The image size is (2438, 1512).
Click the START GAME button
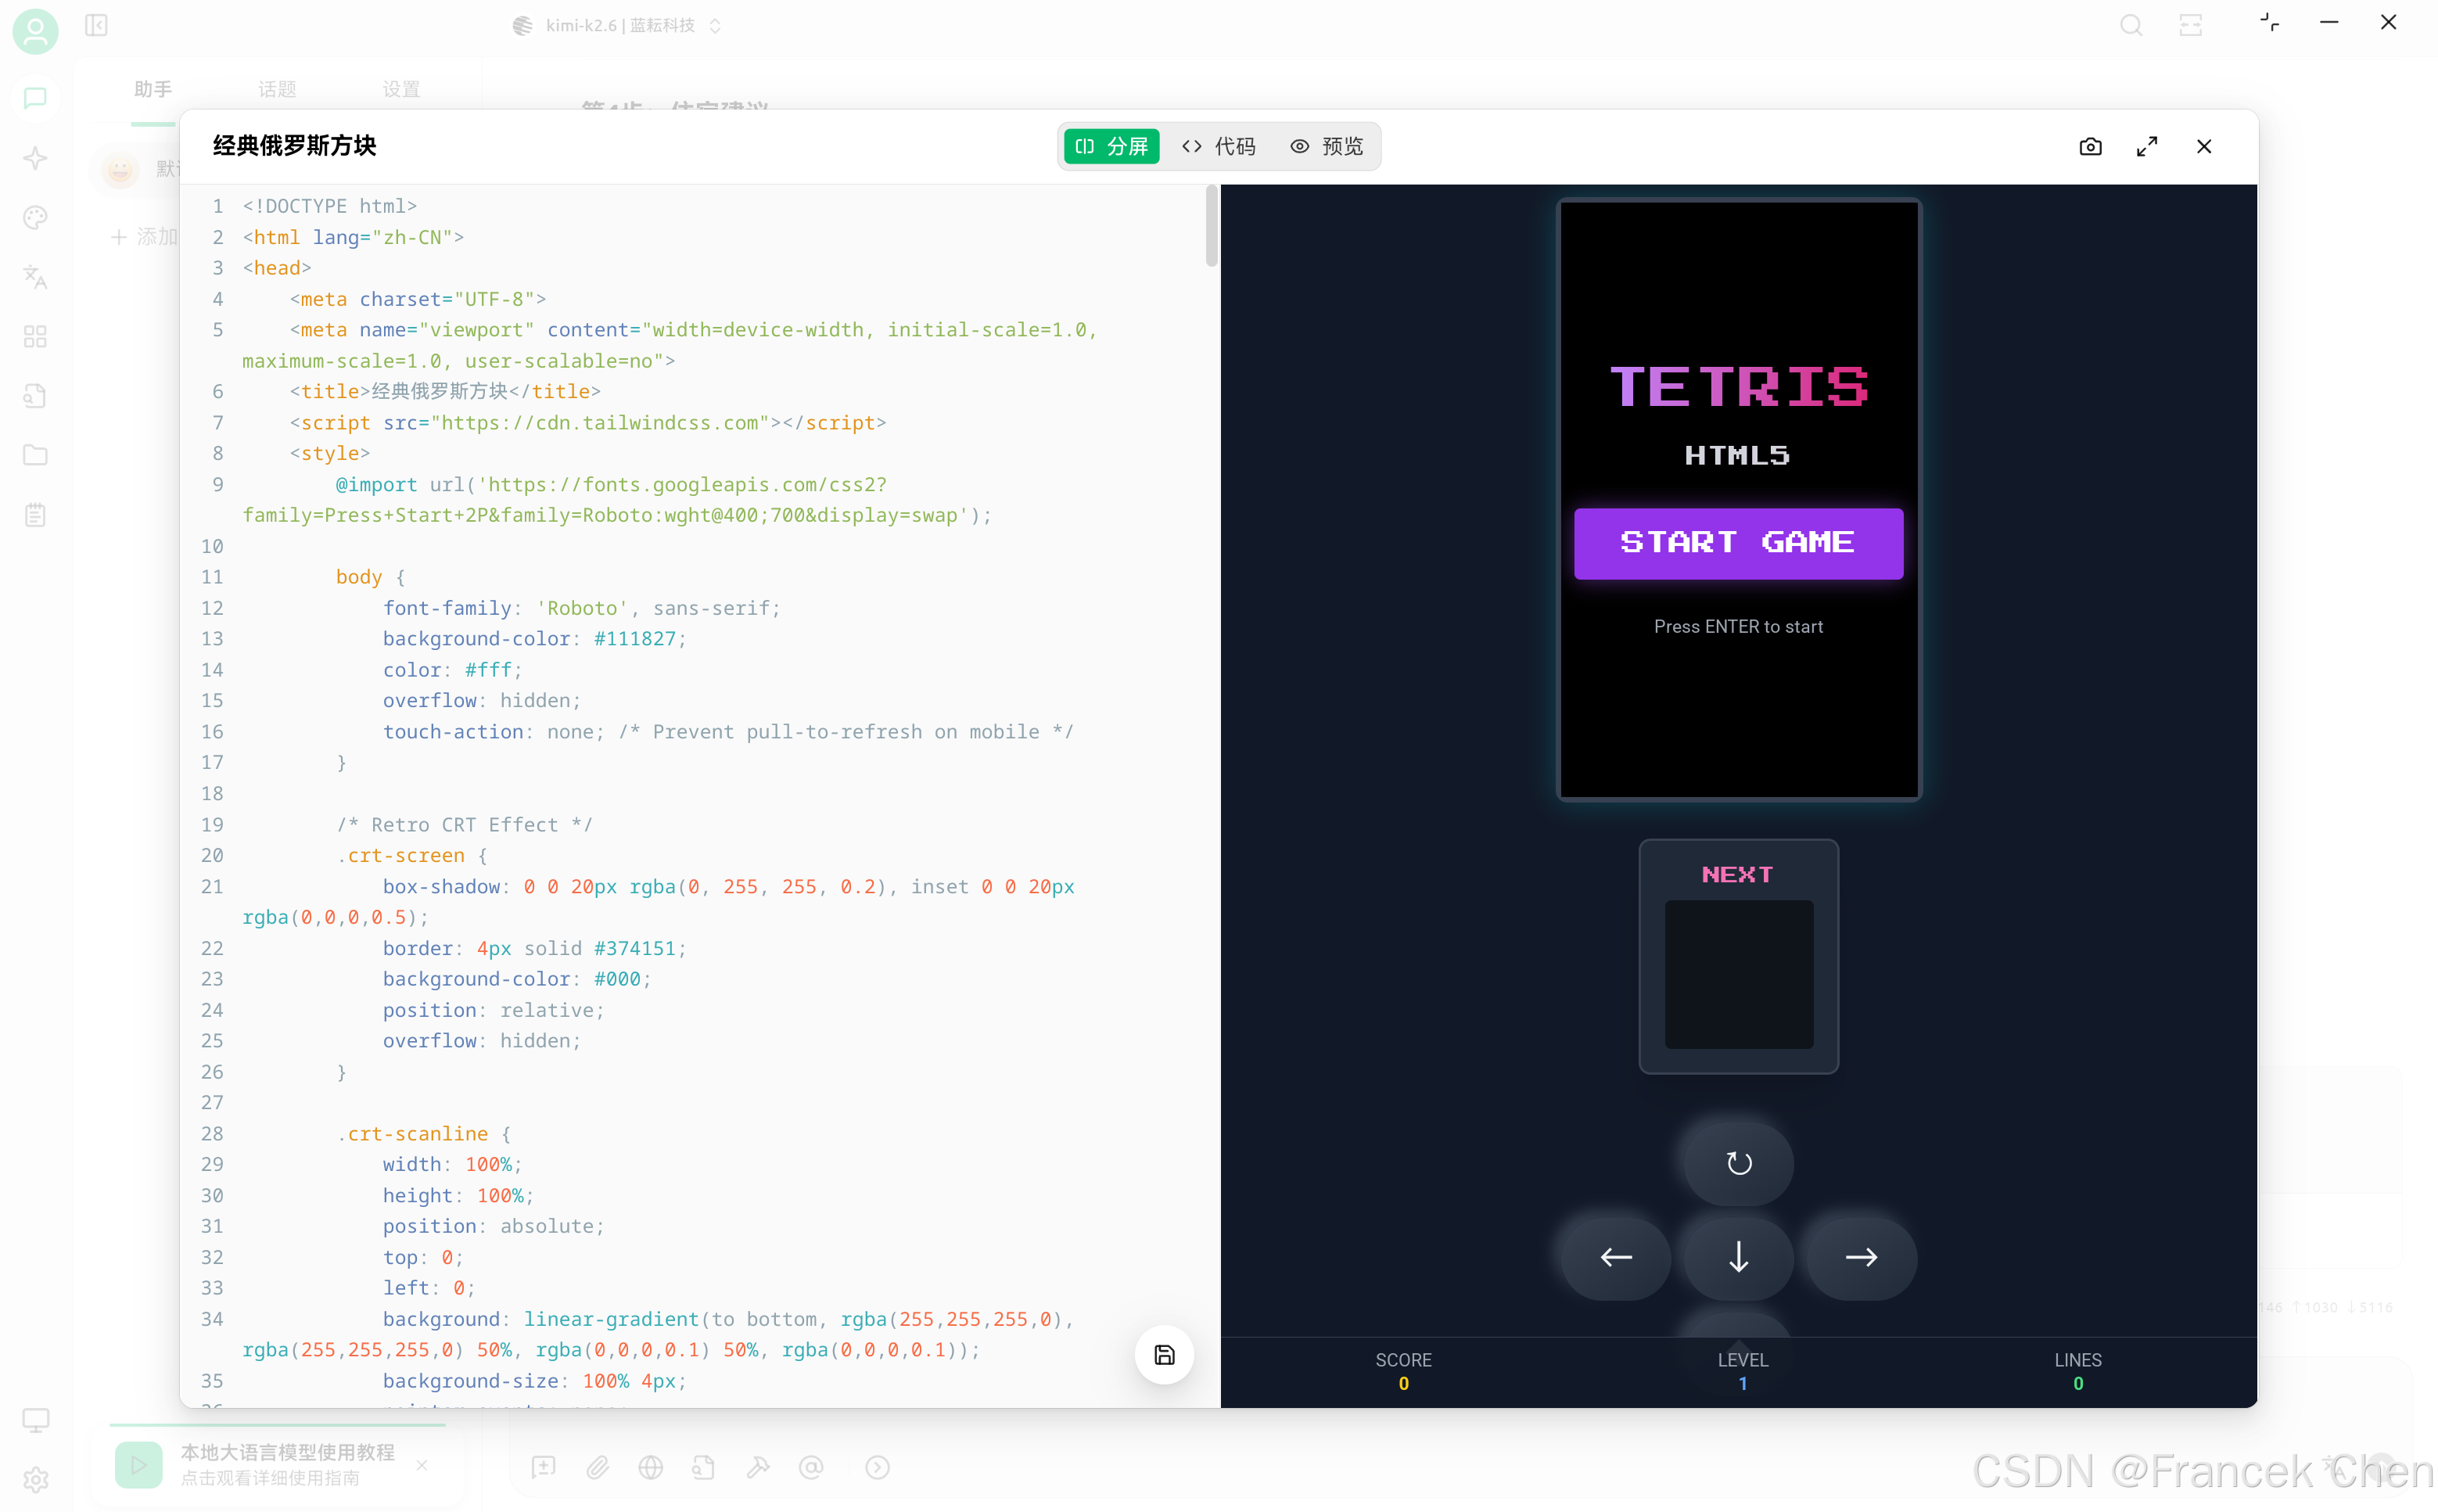pyautogui.click(x=1738, y=543)
